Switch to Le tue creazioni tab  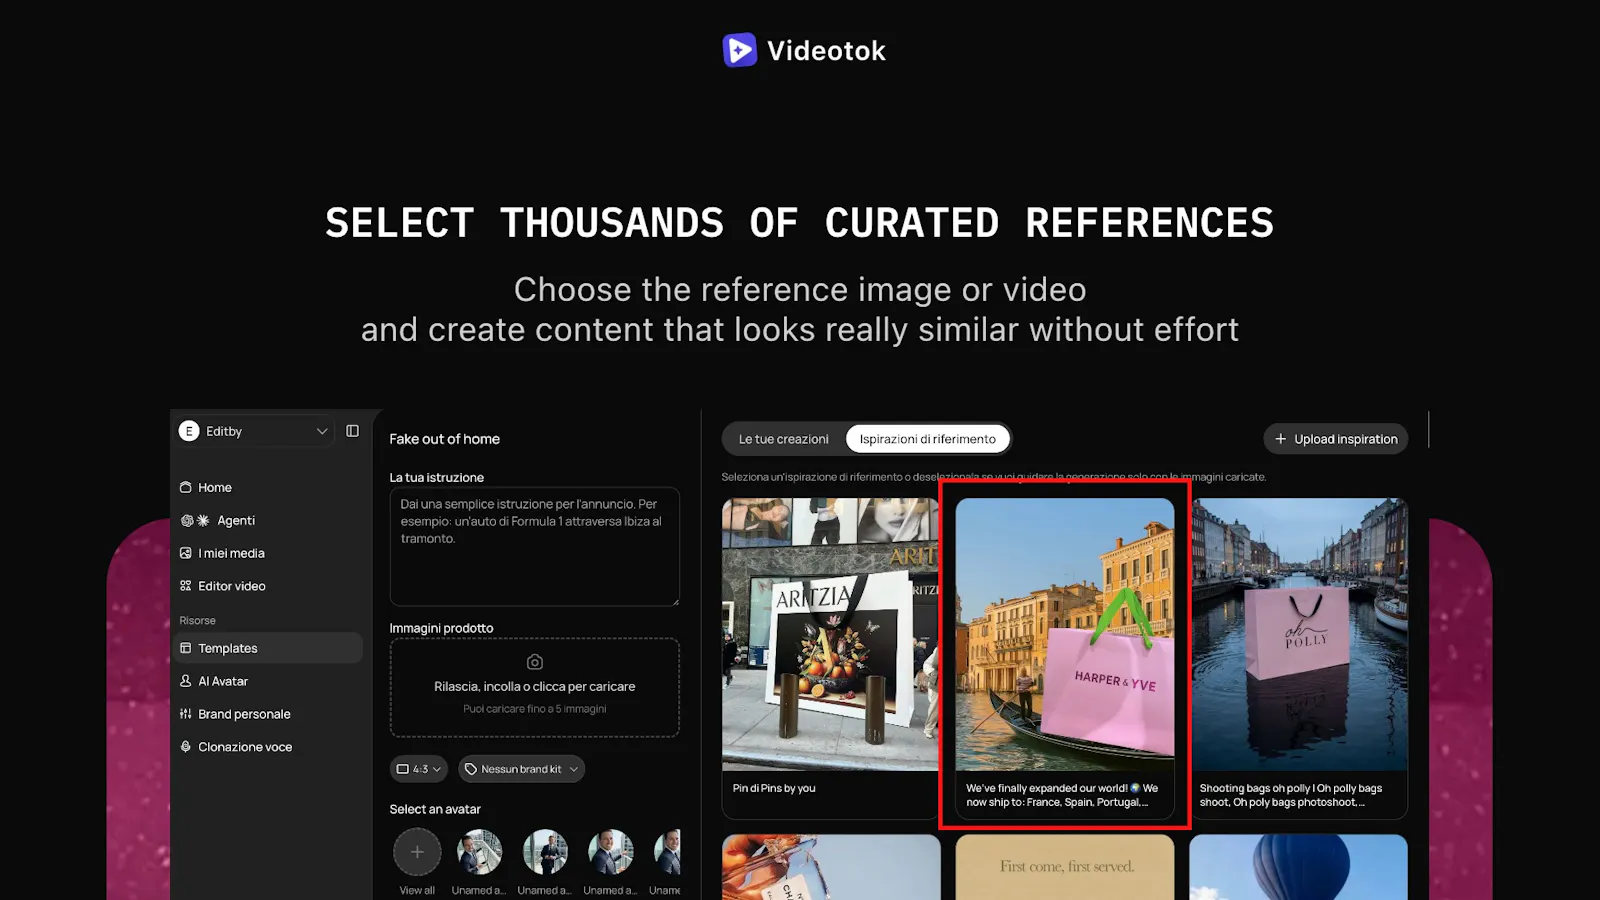tap(783, 439)
